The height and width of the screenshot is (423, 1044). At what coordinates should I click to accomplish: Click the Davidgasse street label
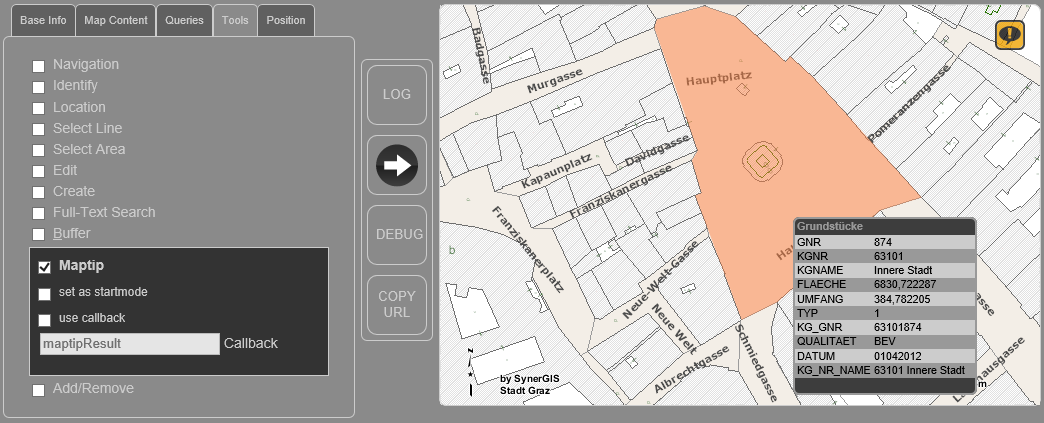click(x=657, y=151)
